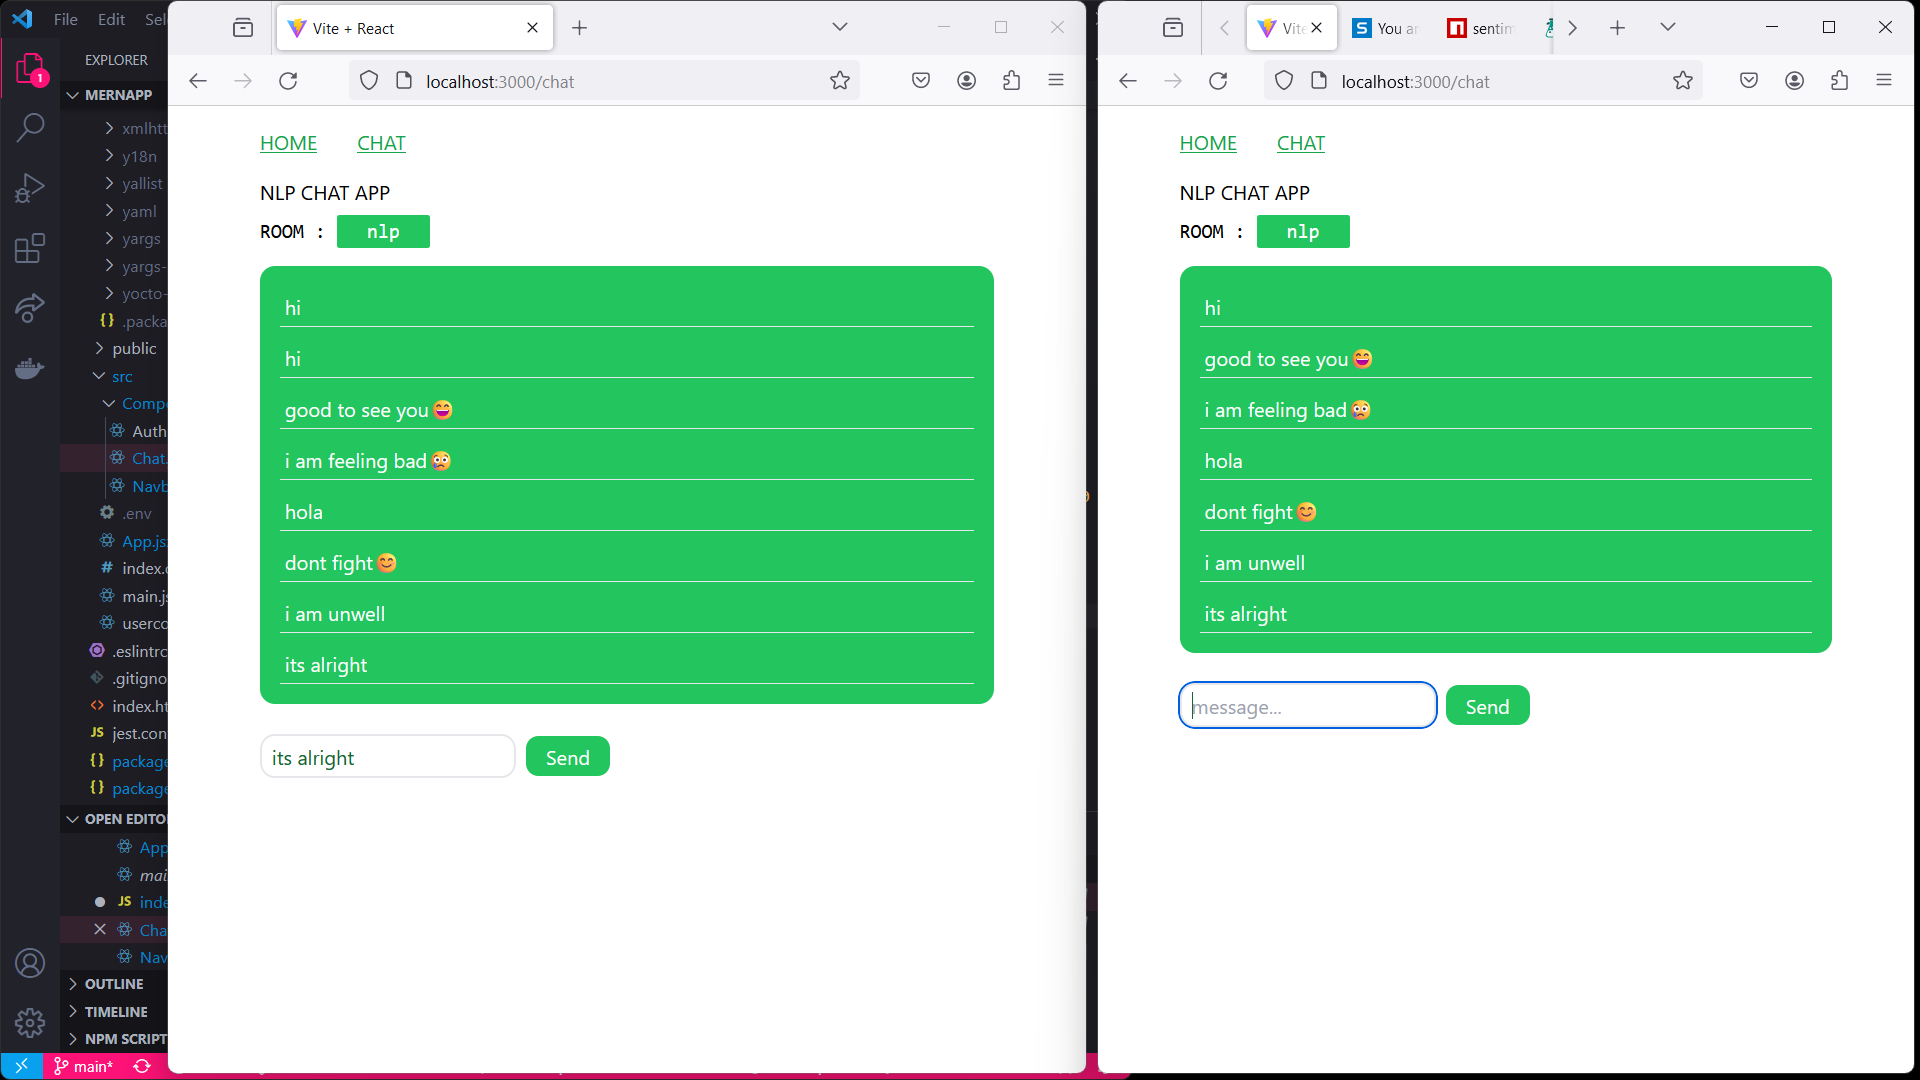Open the Run and Debug view
This screenshot has height=1080, width=1920.
point(30,187)
